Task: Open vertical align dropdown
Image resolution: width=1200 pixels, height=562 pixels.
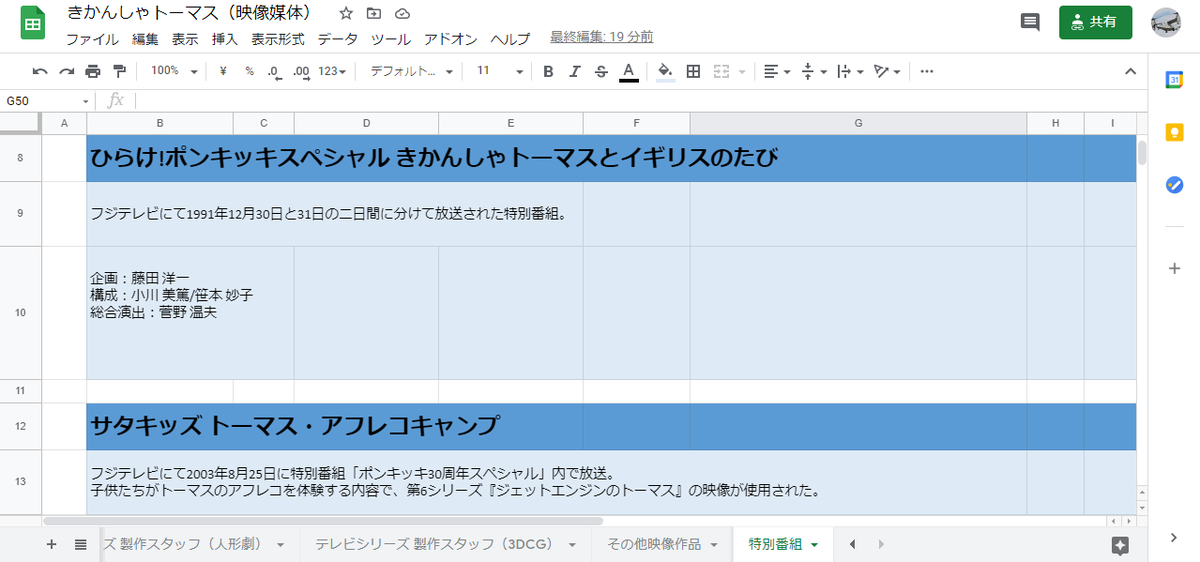Action: pos(814,71)
